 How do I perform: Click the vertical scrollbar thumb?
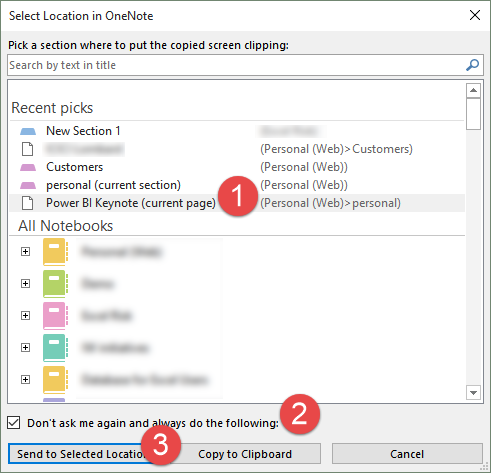[x=473, y=114]
